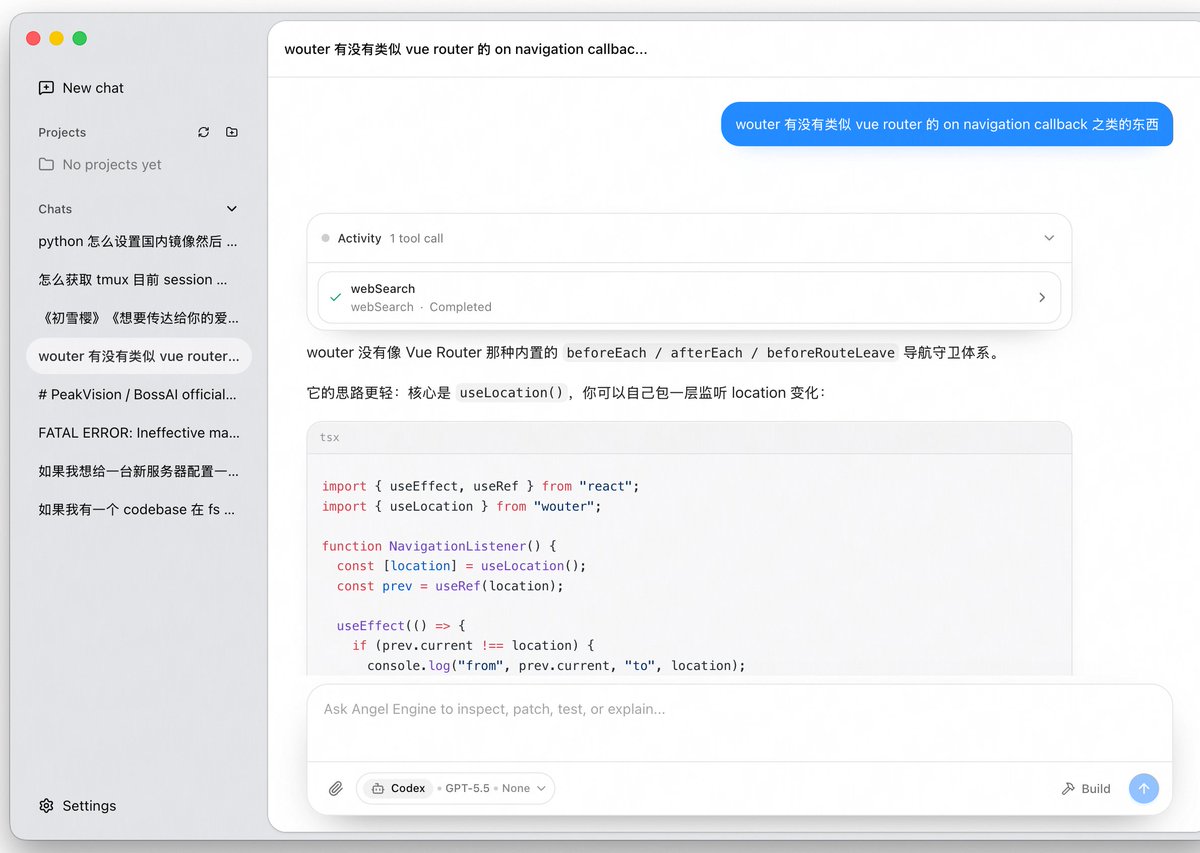Click the 'useLocation()' inline code
Image resolution: width=1200 pixels, height=853 pixels.
coord(512,393)
